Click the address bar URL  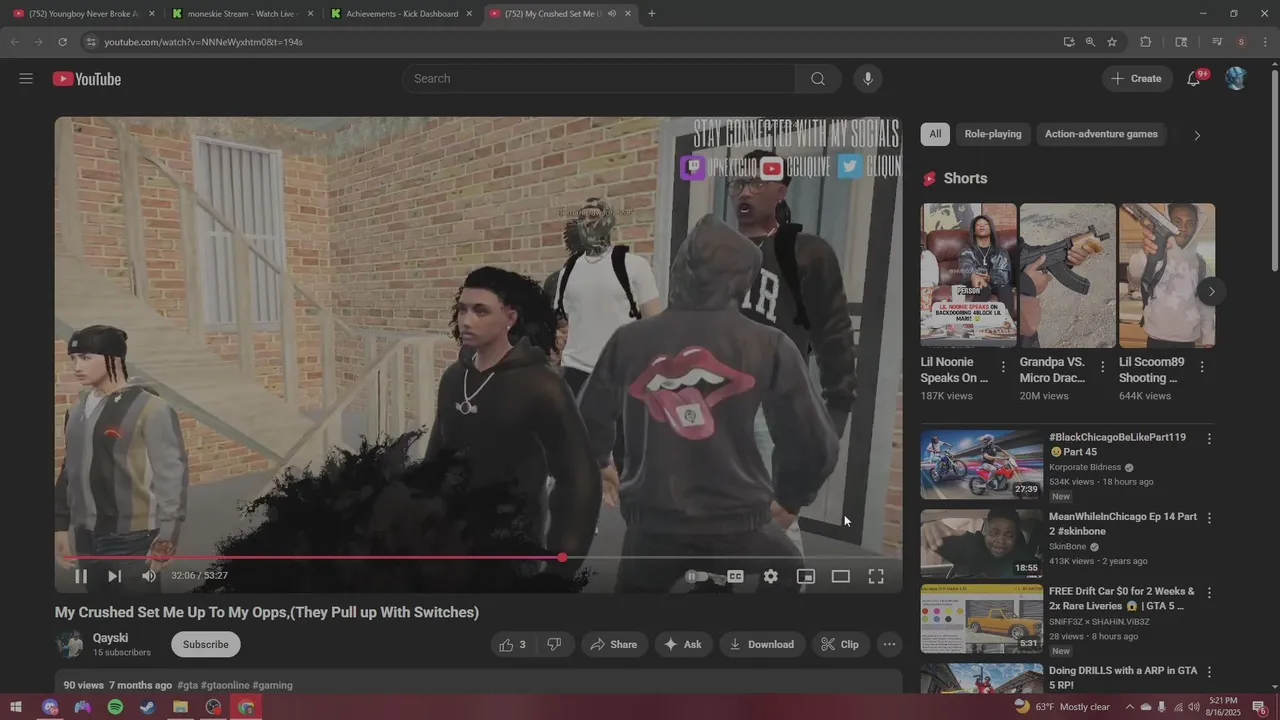click(204, 42)
